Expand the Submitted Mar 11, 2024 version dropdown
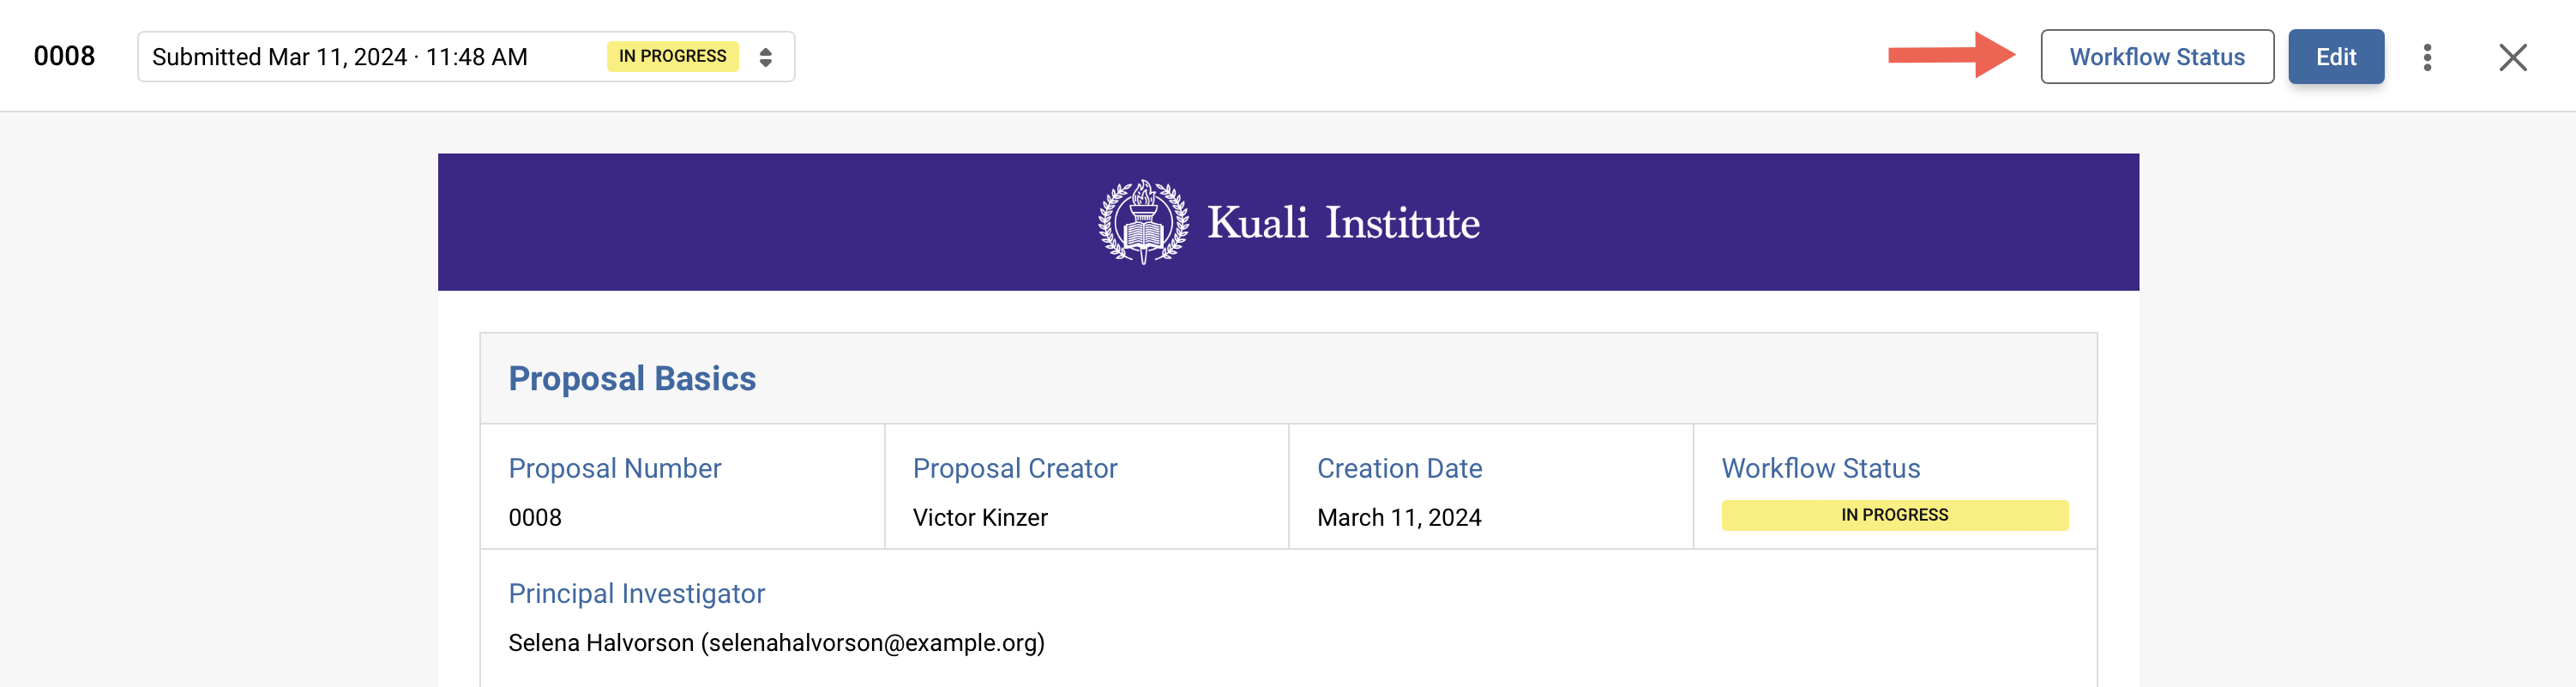 coord(340,57)
